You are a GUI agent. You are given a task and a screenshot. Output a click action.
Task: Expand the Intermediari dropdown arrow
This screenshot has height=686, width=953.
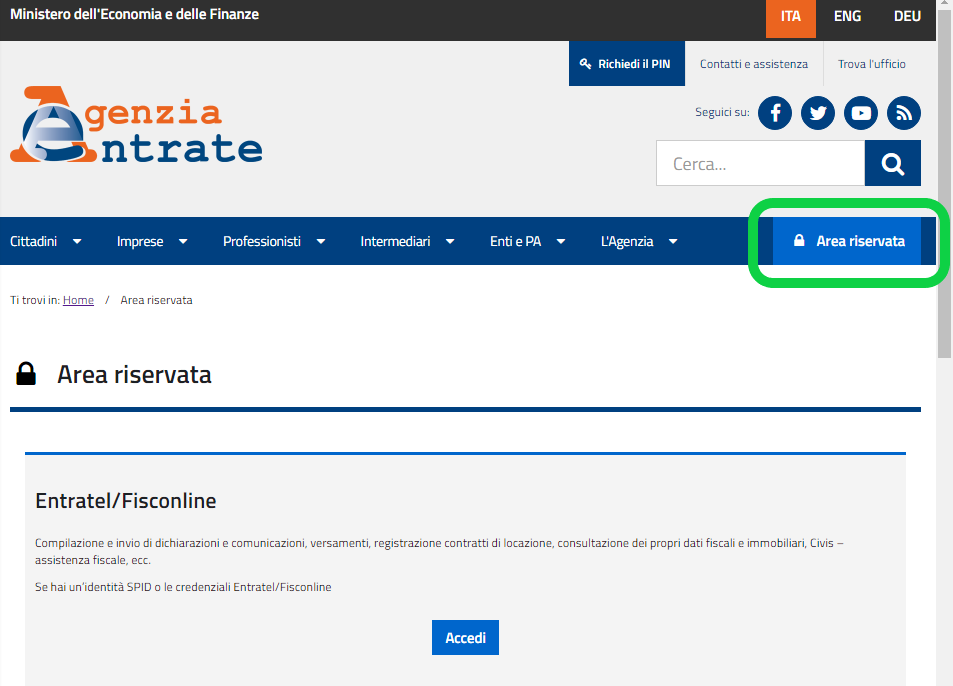450,241
